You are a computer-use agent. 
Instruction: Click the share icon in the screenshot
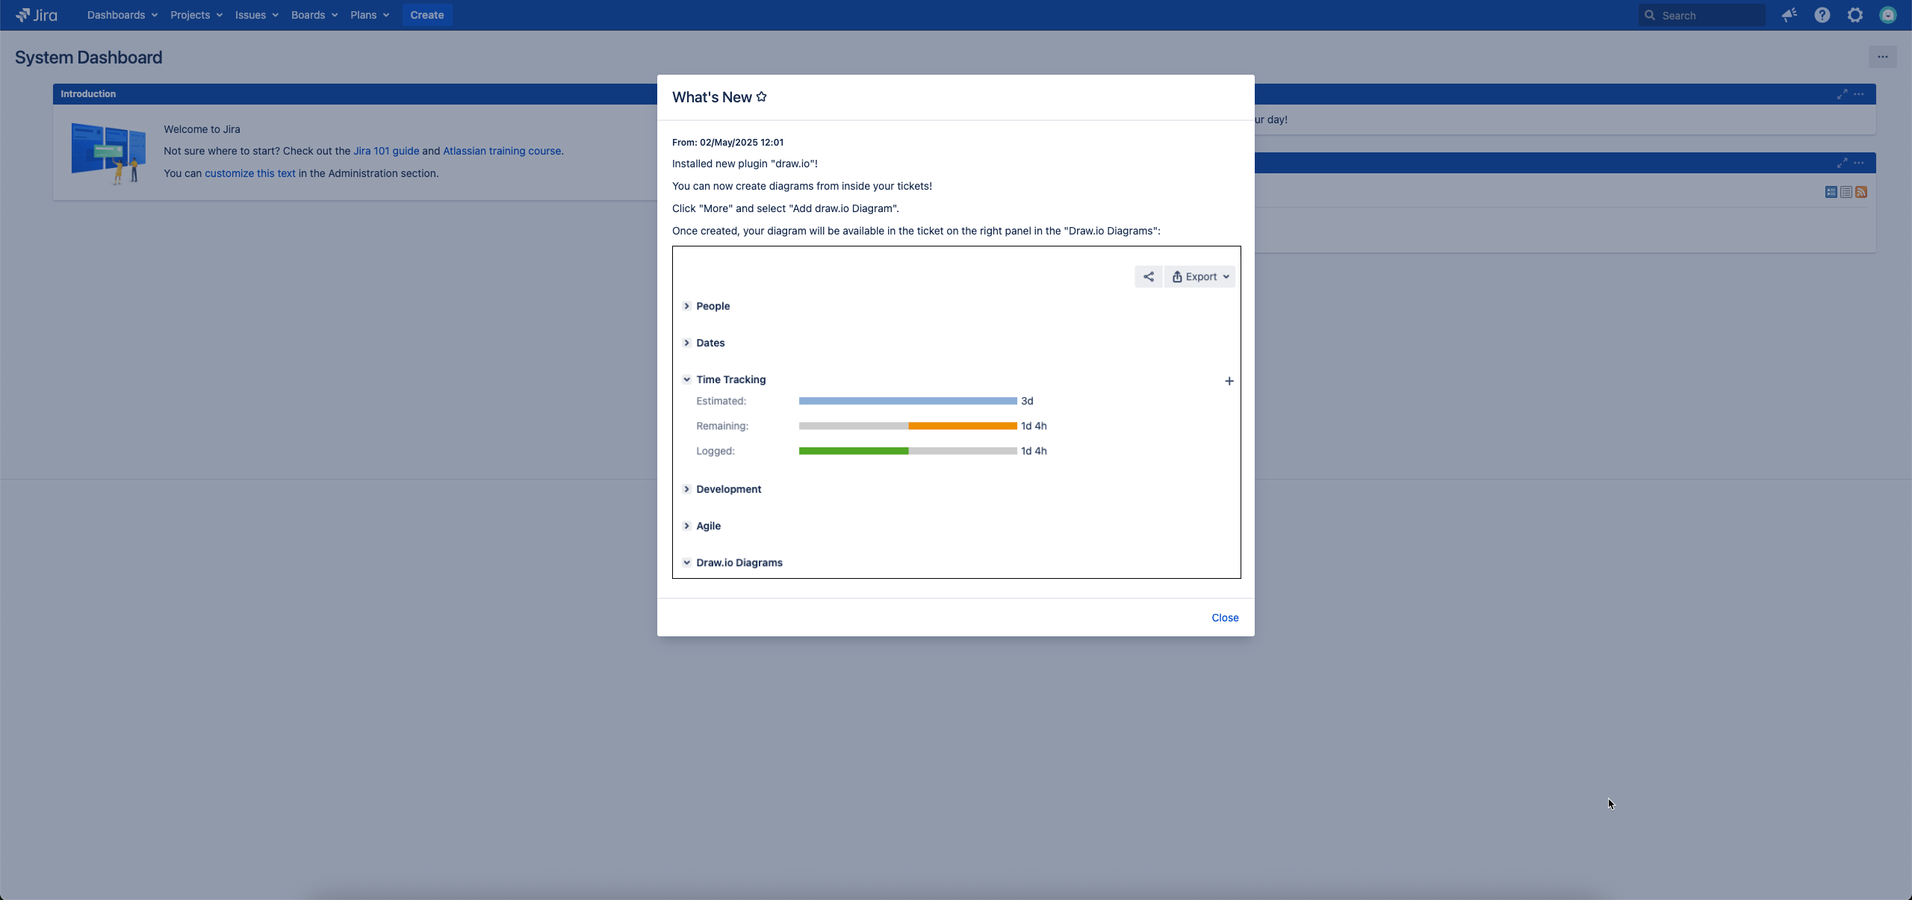(x=1148, y=277)
